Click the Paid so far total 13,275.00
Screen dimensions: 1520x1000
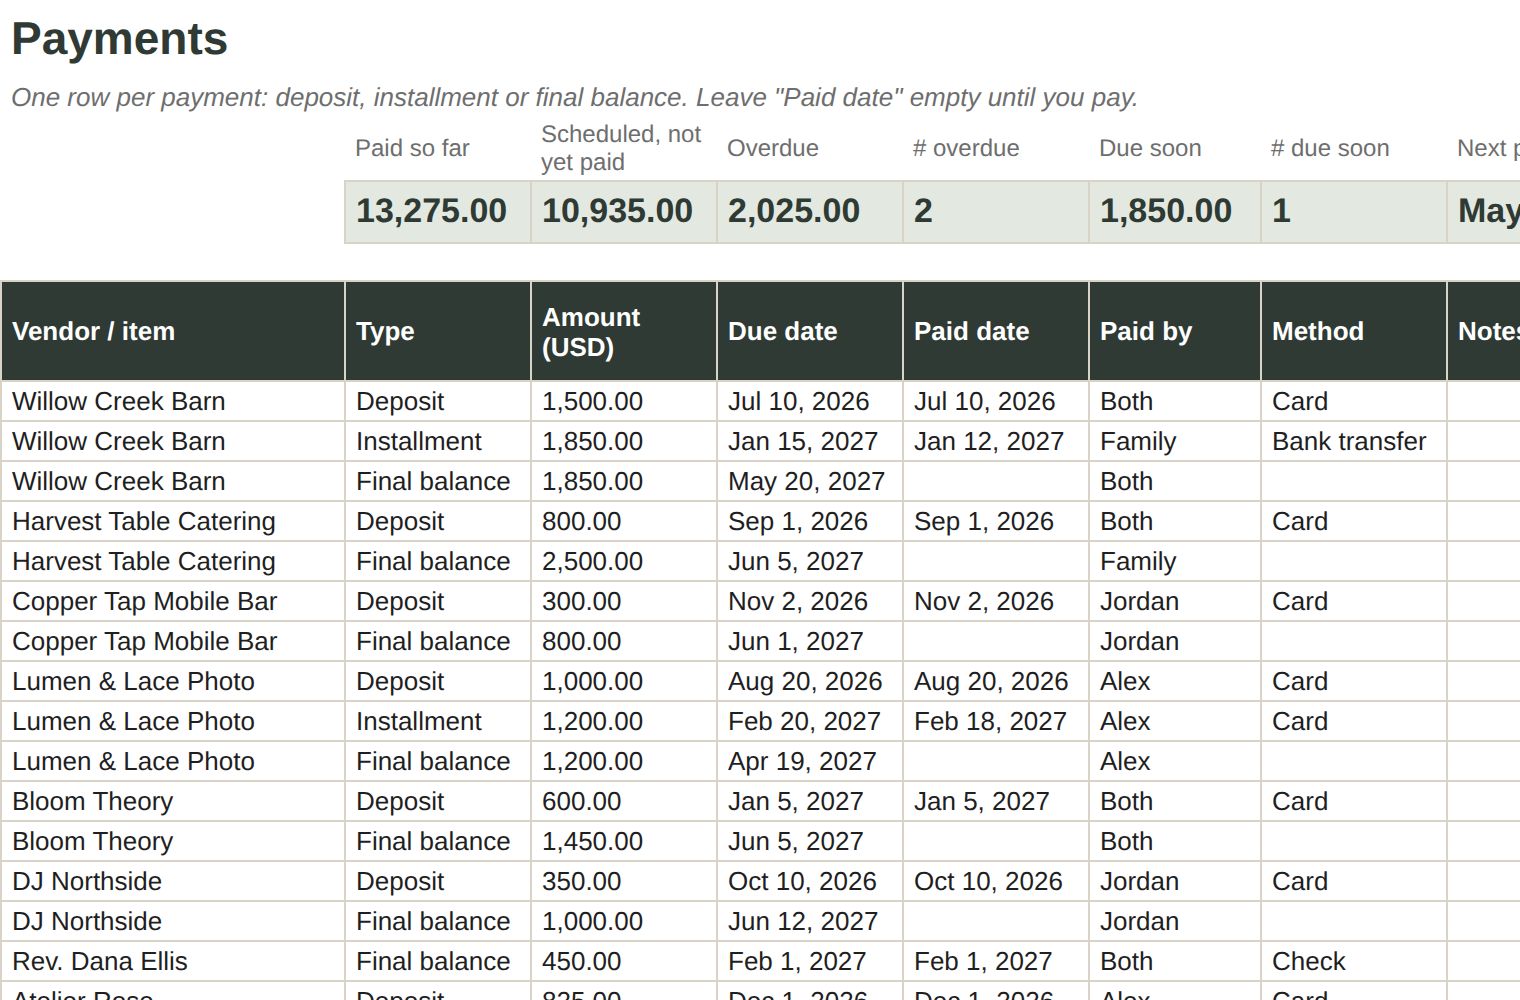pos(438,211)
